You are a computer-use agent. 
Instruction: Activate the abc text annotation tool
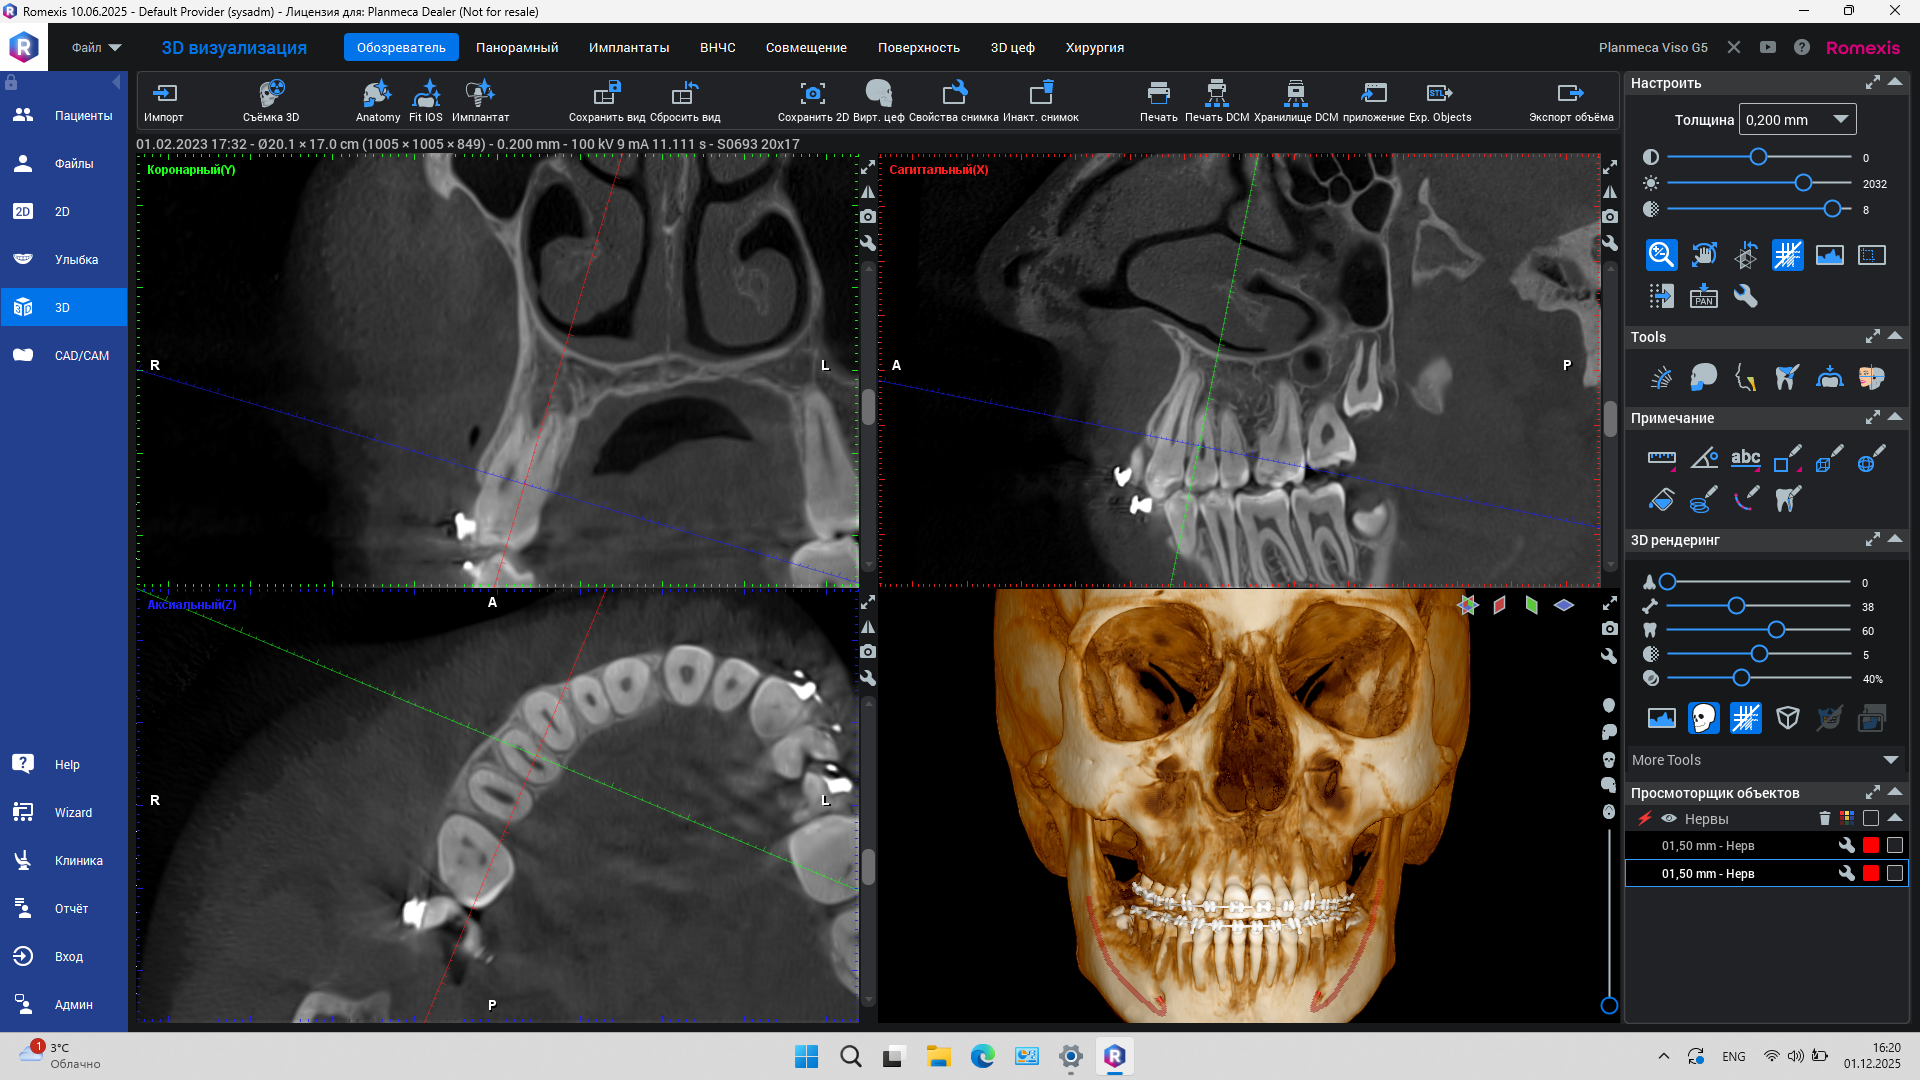(1745, 459)
